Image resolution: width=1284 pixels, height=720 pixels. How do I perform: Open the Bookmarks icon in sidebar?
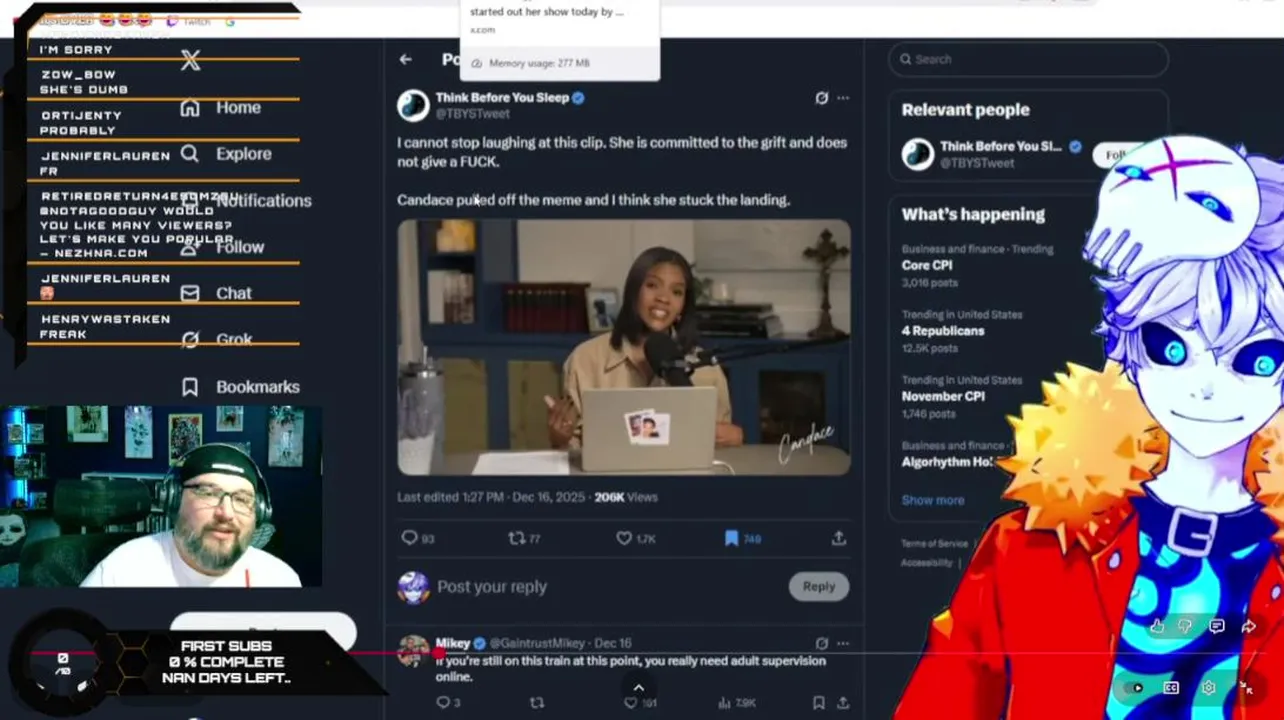pos(190,387)
